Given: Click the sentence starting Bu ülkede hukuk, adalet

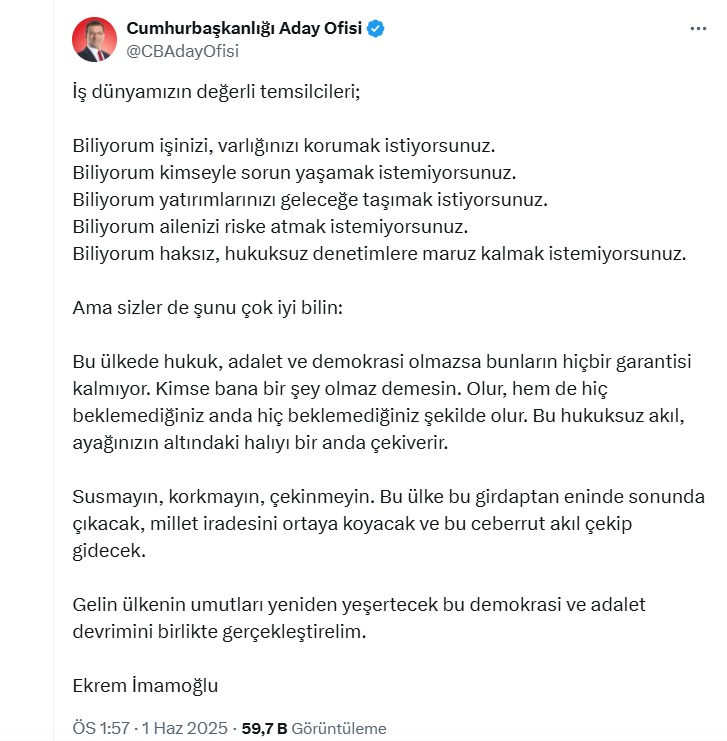Looking at the screenshot, I should coord(382,375).
